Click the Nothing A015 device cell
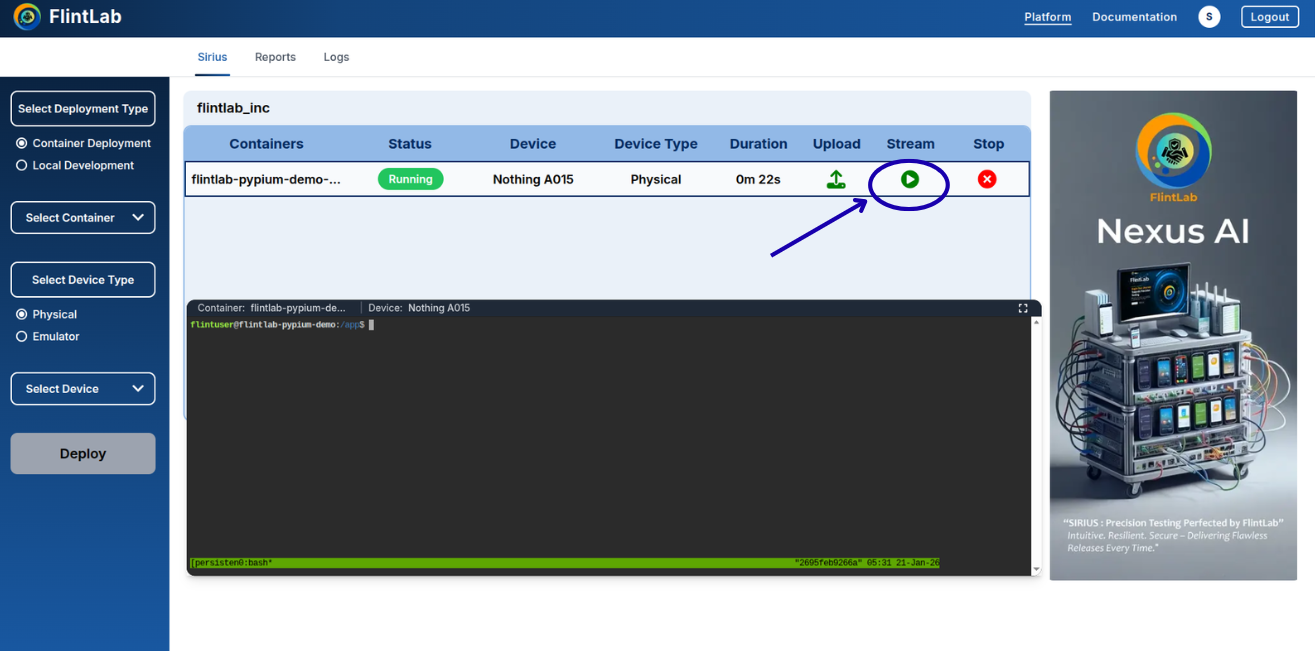1315x651 pixels. pyautogui.click(x=533, y=180)
